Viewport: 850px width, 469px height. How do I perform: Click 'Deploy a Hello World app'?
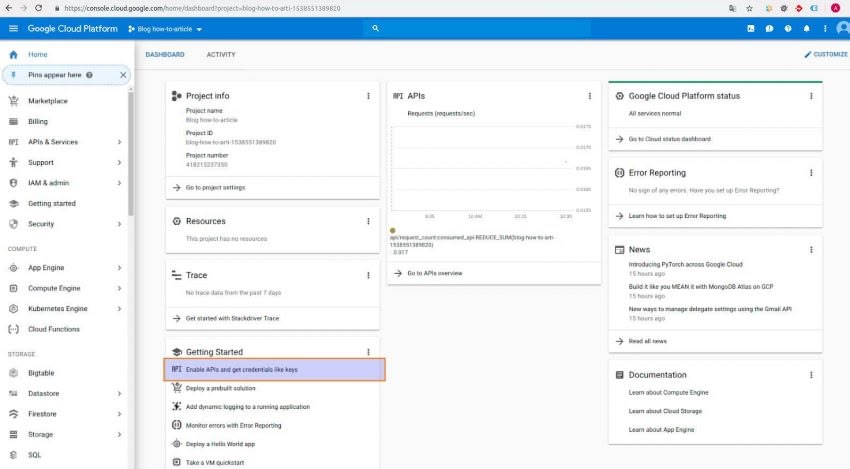[x=220, y=444]
